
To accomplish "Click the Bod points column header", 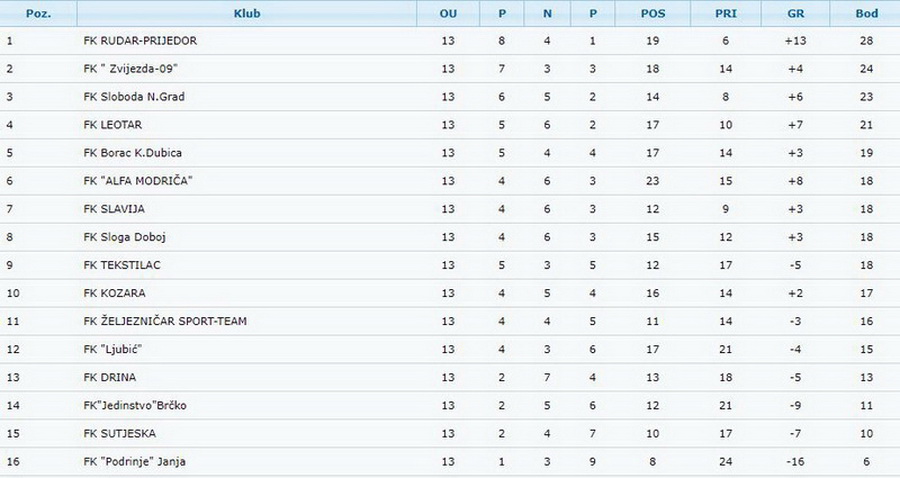I will coord(866,13).
